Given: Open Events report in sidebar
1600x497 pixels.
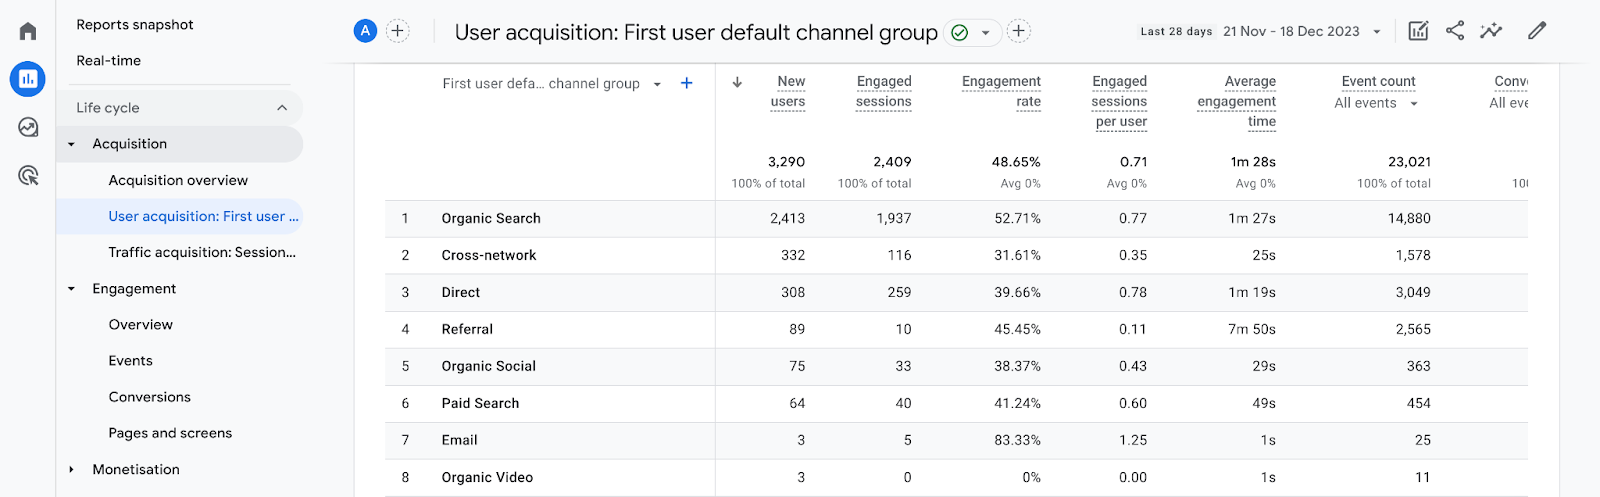Looking at the screenshot, I should point(131,361).
